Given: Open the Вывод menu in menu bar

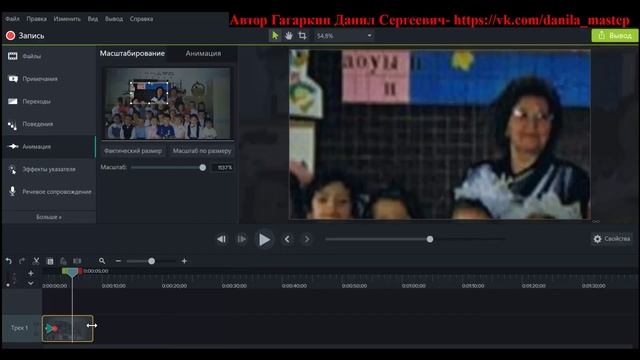Looking at the screenshot, I should tap(114, 19).
